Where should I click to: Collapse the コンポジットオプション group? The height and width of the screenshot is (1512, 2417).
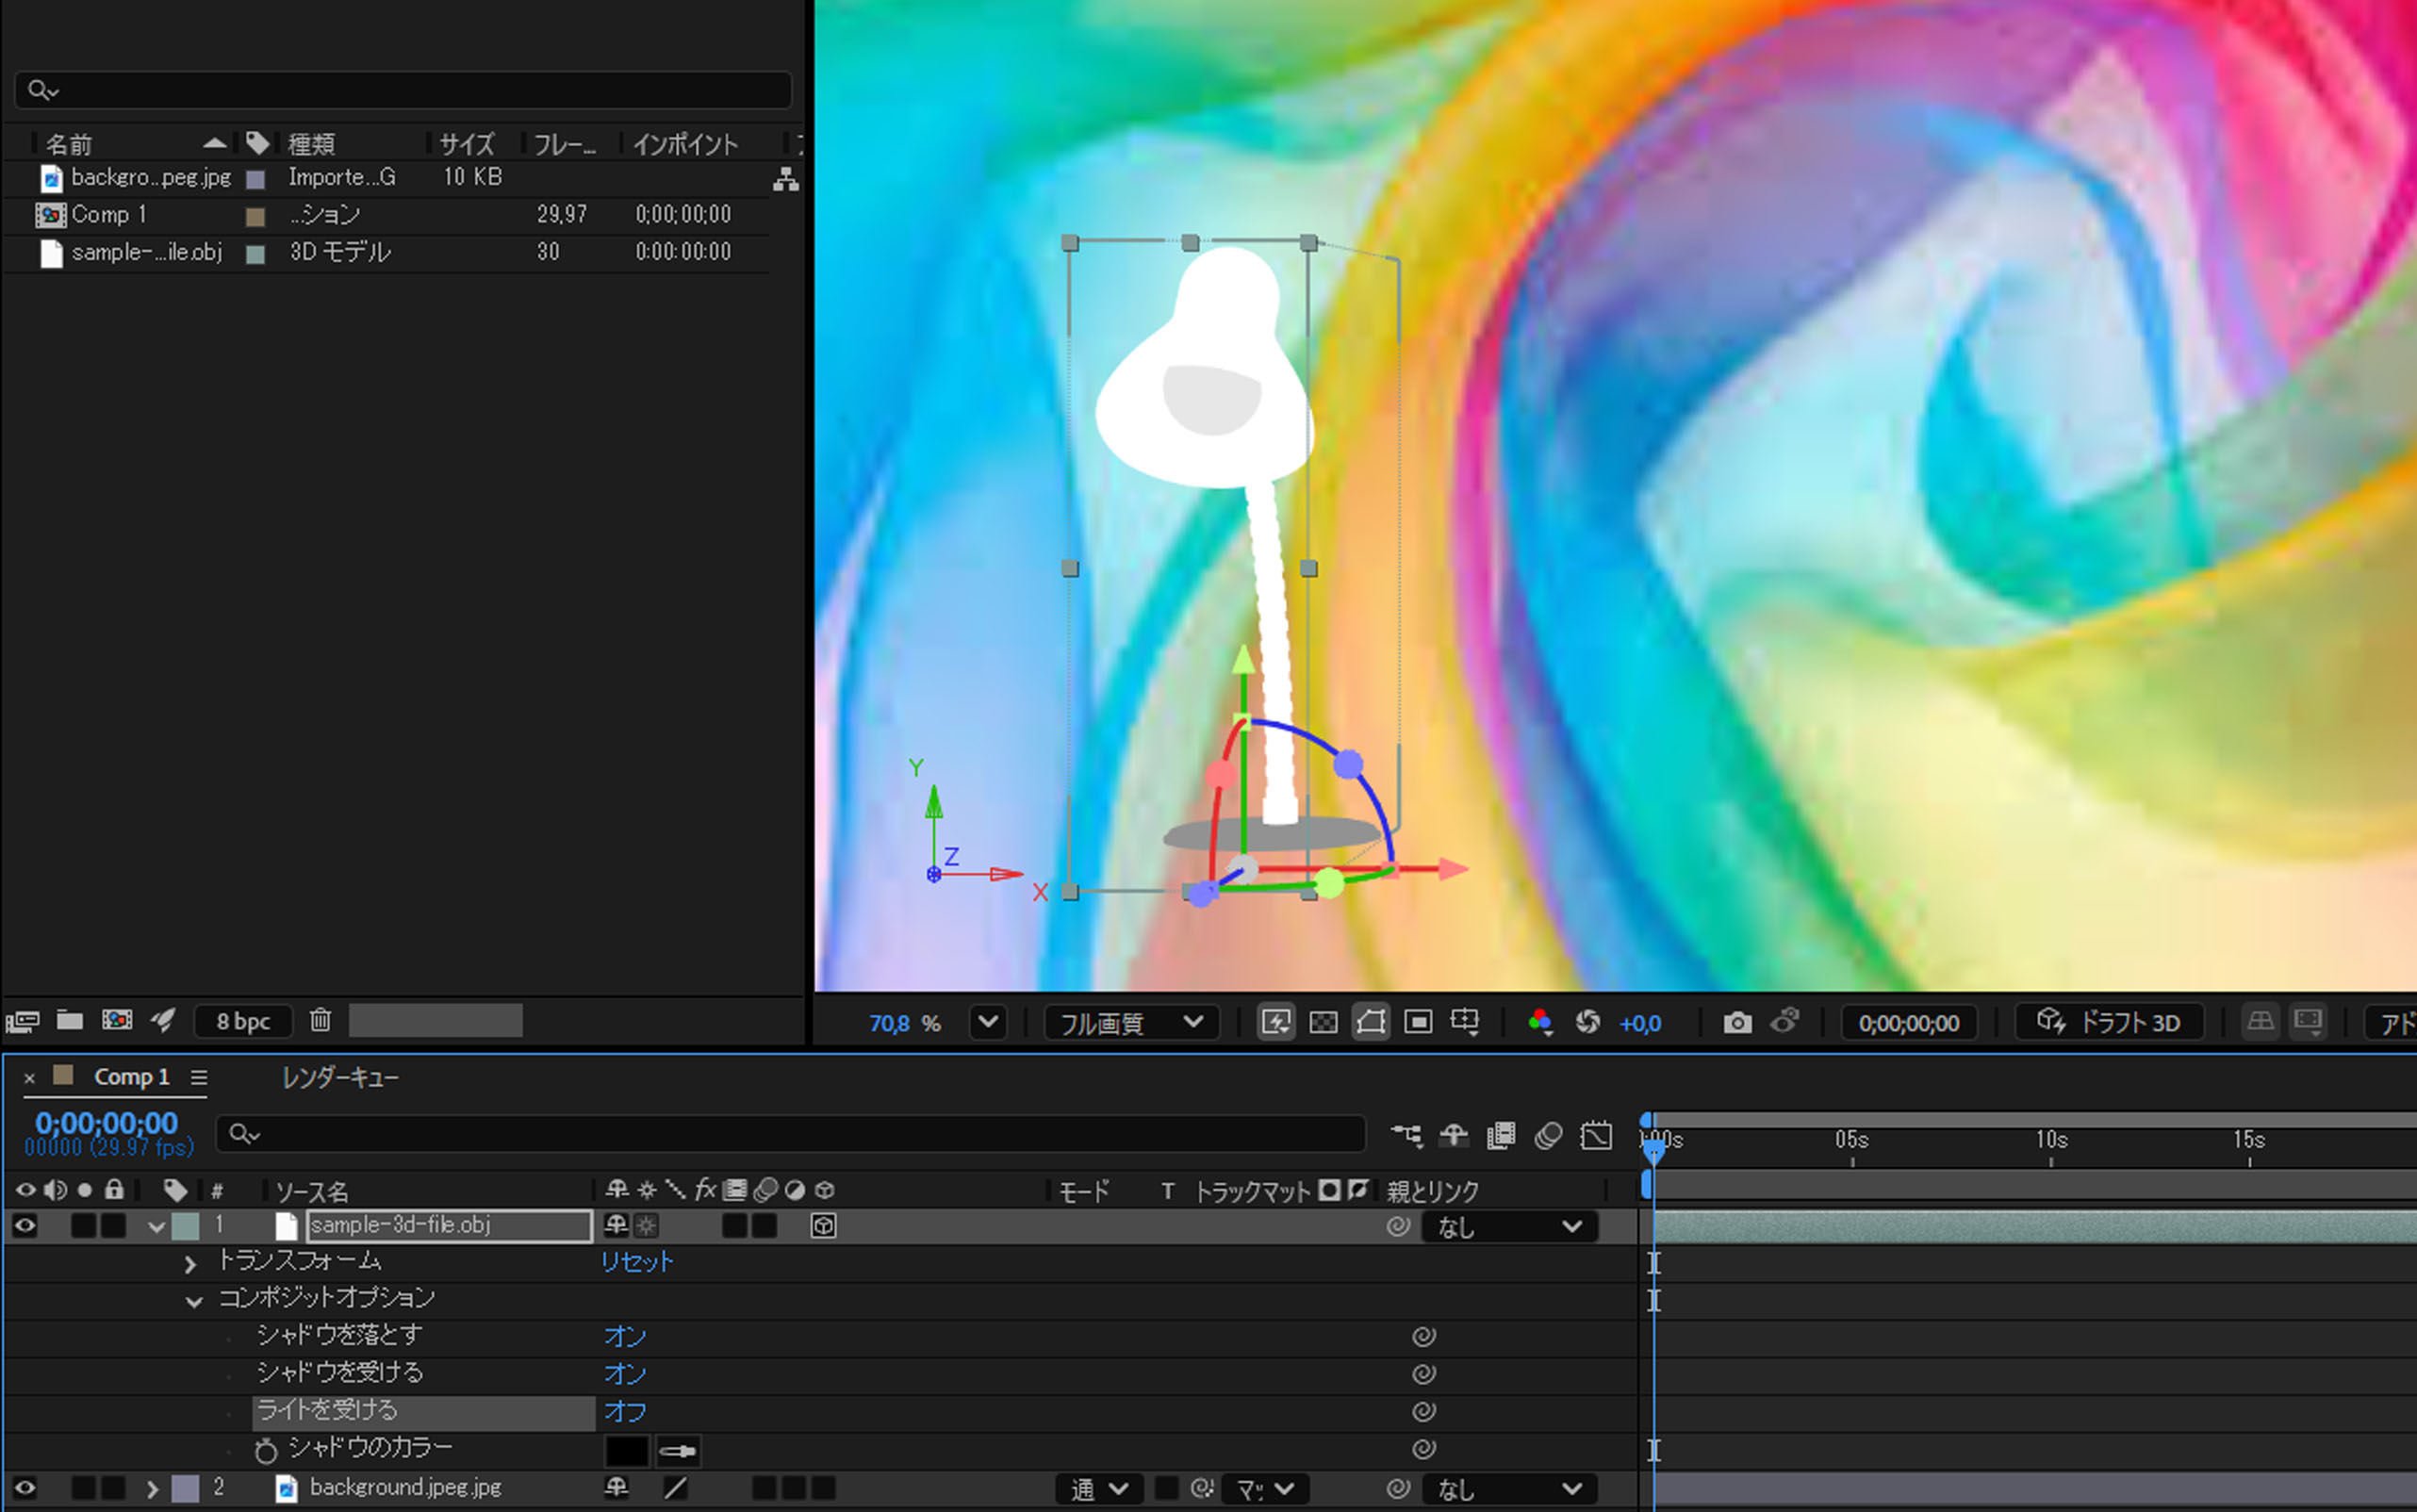point(193,1301)
